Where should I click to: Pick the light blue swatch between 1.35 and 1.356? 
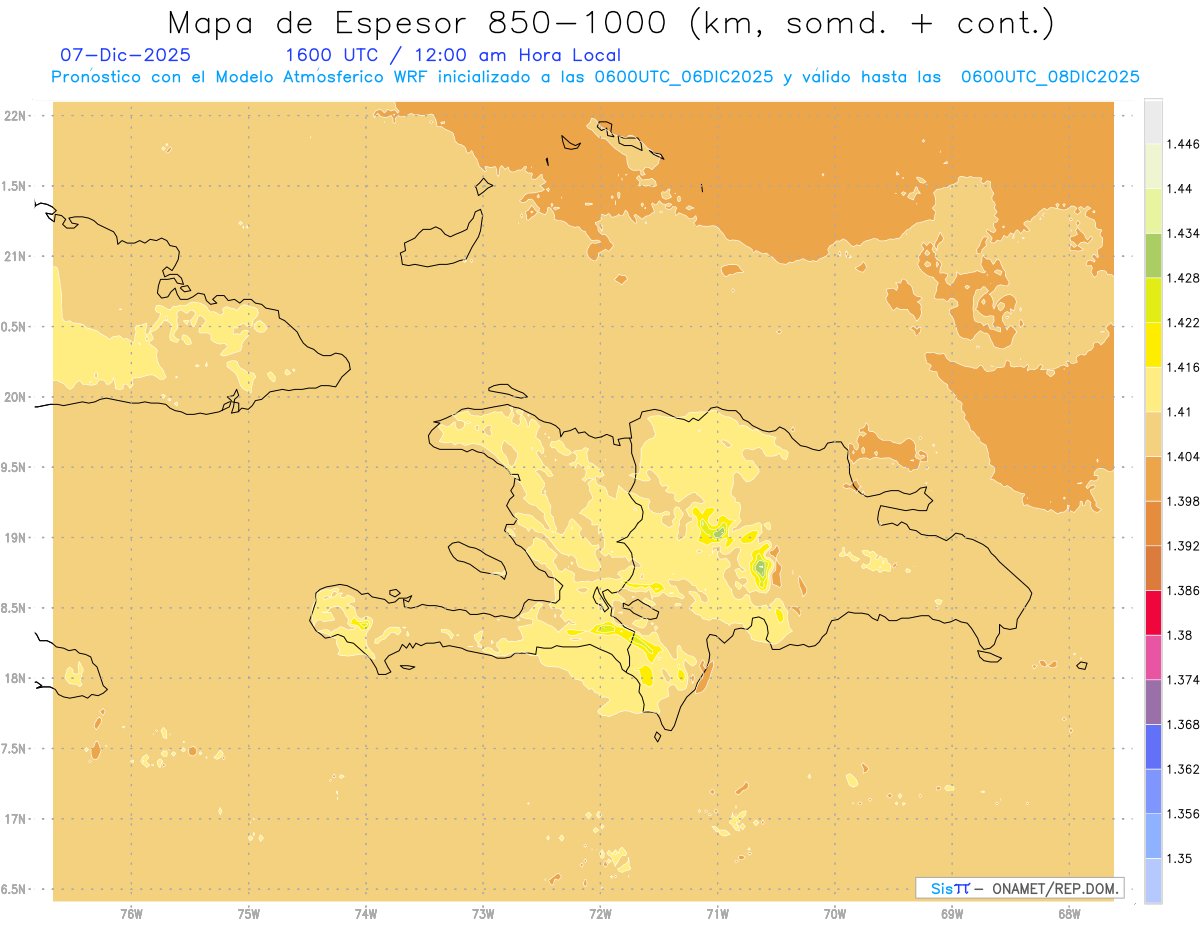click(1153, 835)
